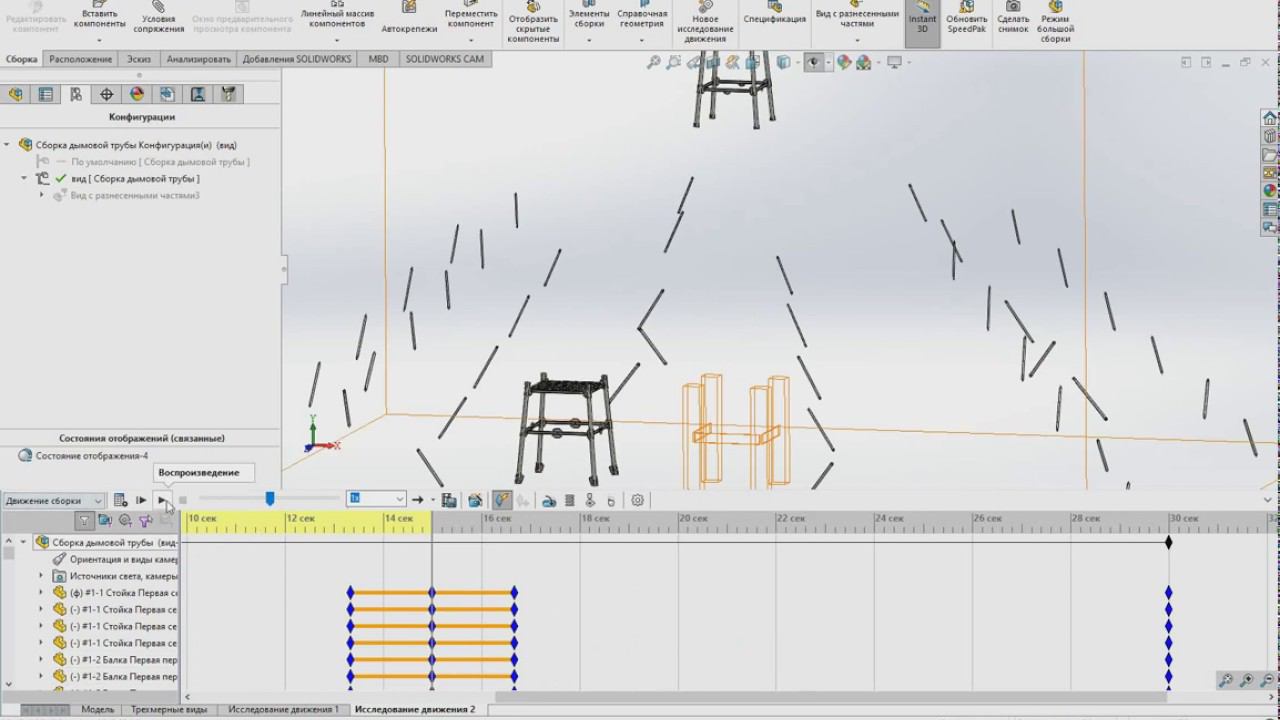Click Переместить компонент in the ribbon
This screenshot has width=1280, height=720.
tap(471, 18)
